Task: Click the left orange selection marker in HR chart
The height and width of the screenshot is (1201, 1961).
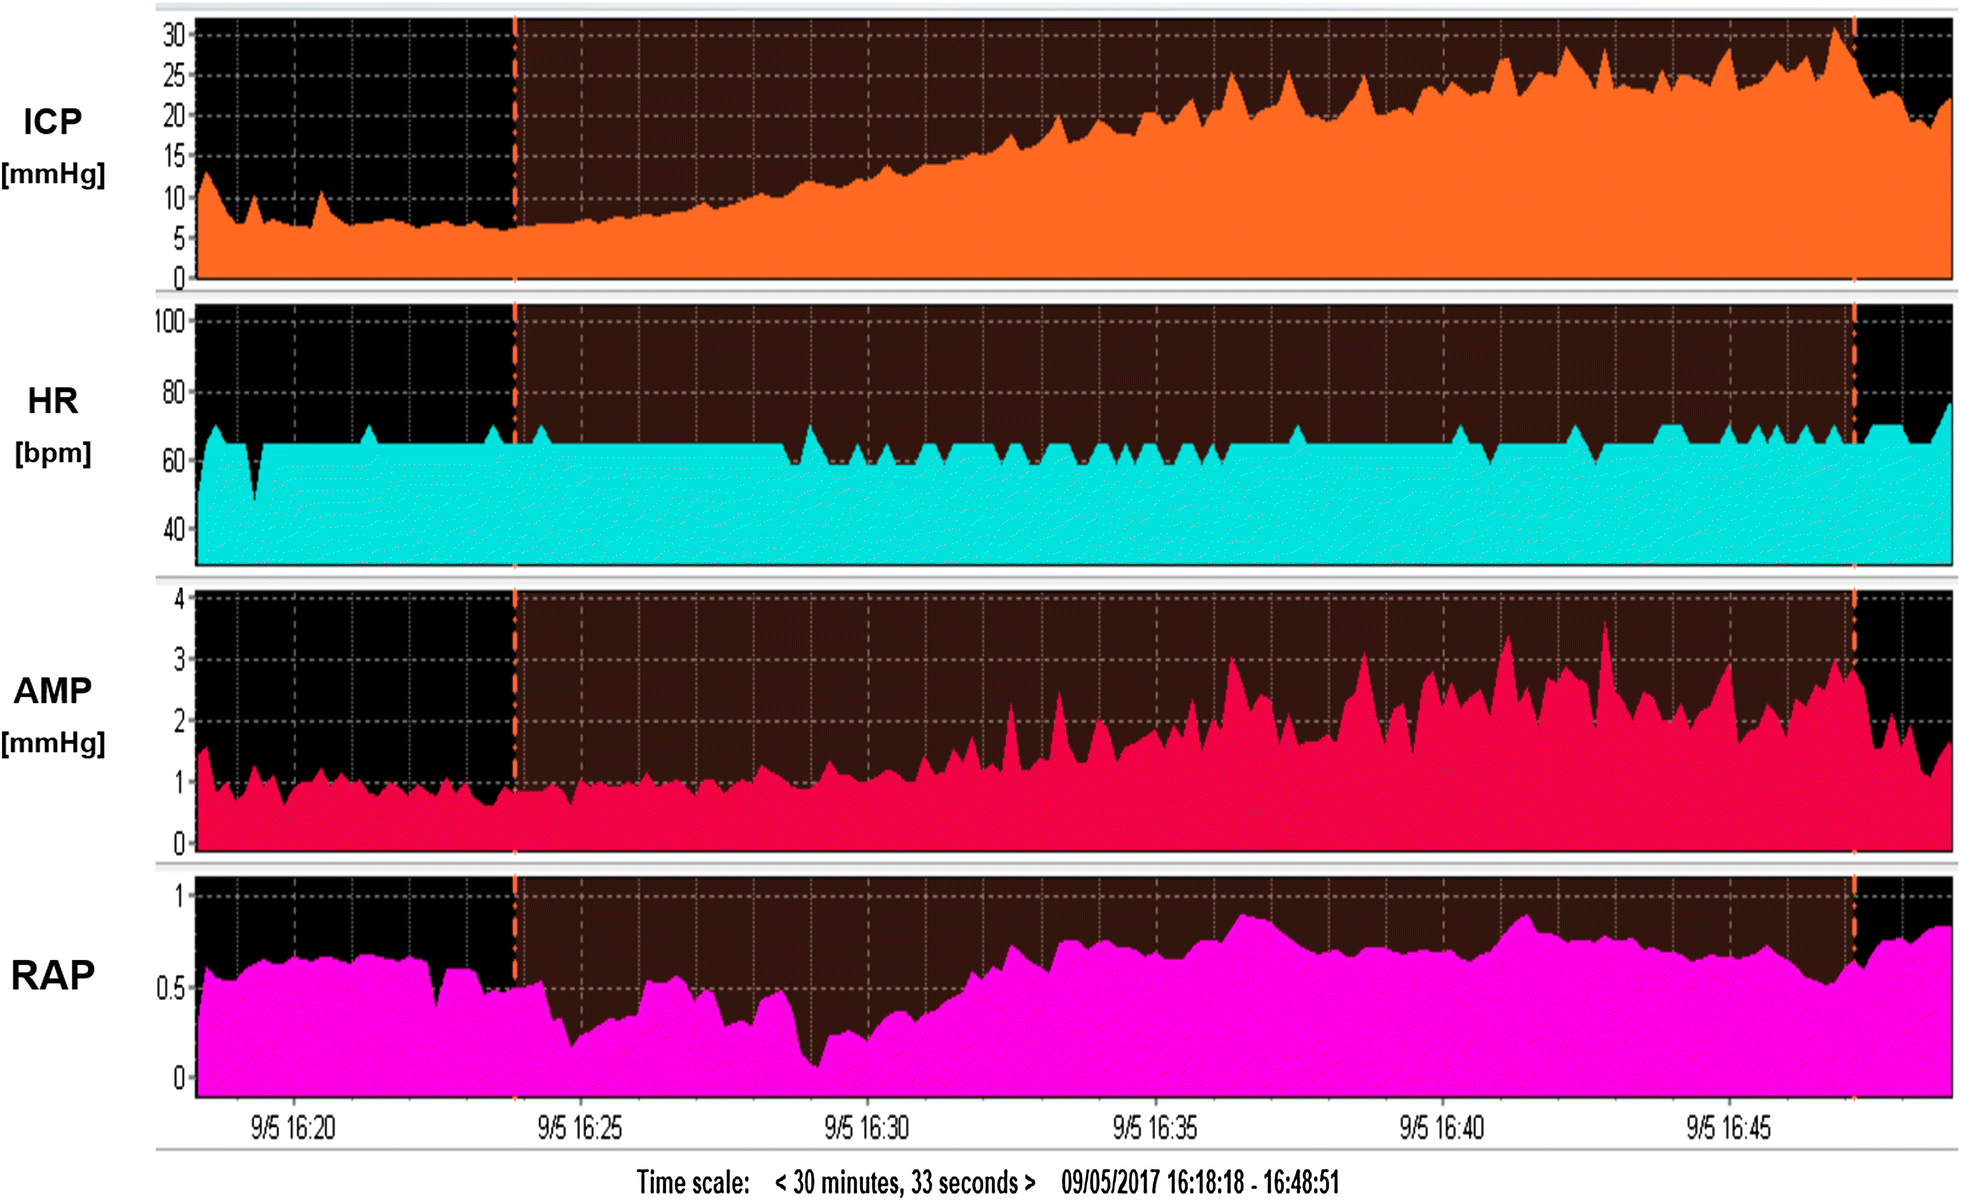Action: pyautogui.click(x=515, y=435)
